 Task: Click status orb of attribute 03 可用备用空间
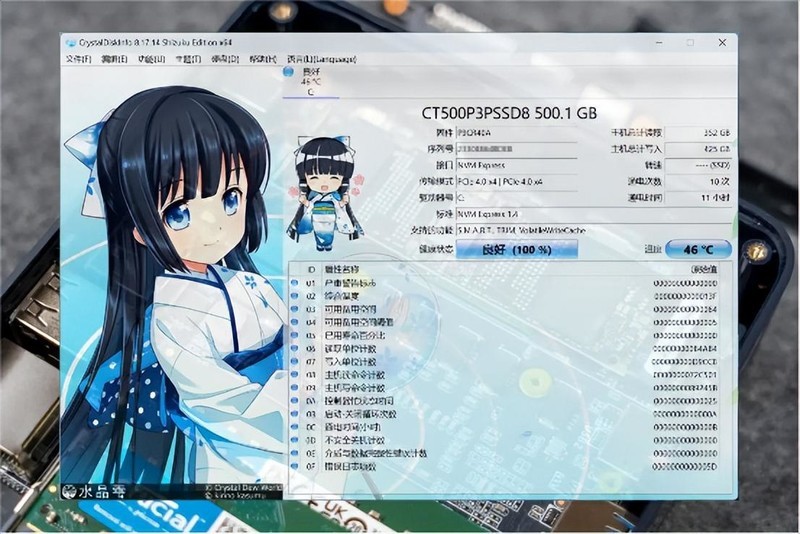[x=294, y=309]
